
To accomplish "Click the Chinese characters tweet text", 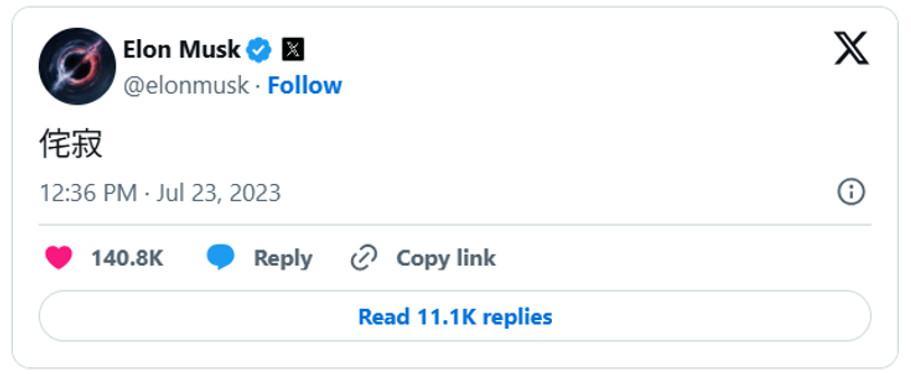I will [71, 143].
